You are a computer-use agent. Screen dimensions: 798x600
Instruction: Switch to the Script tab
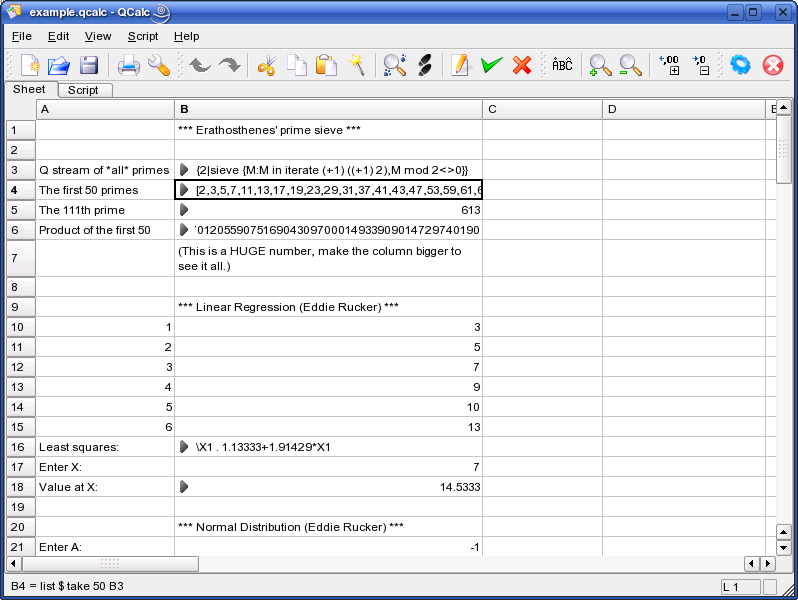83,90
